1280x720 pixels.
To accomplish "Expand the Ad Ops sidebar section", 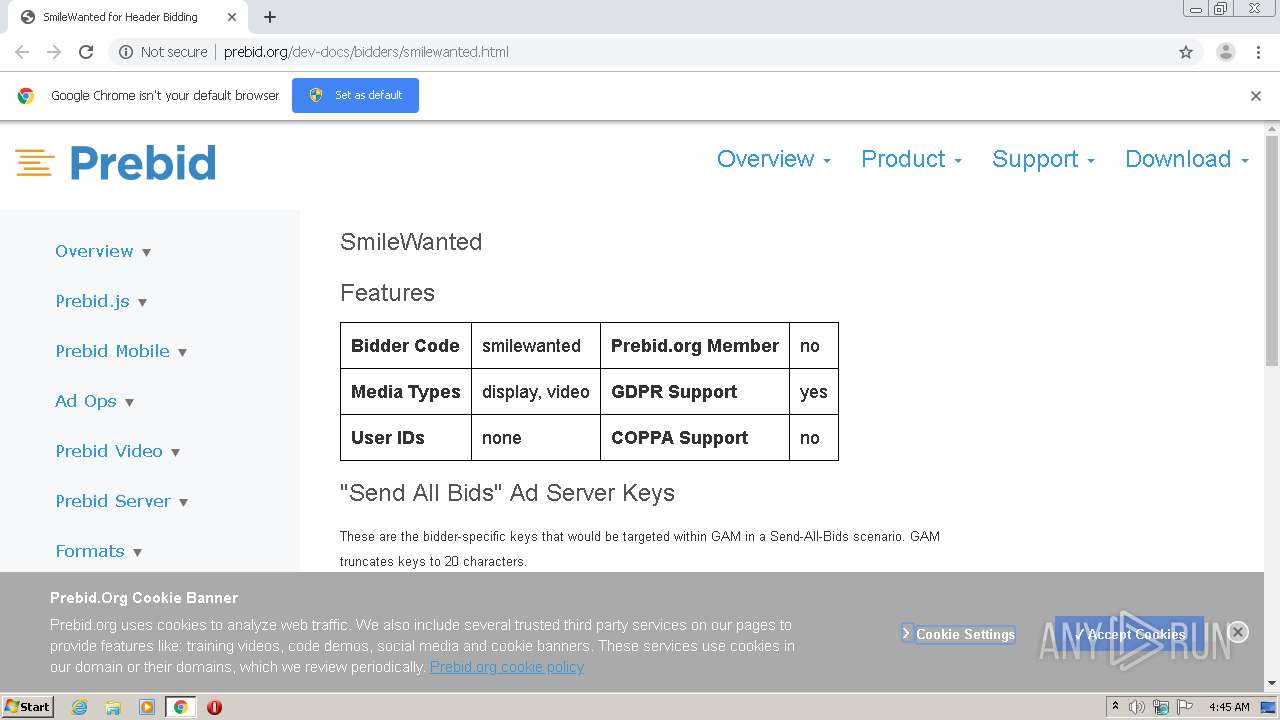I will coord(94,401).
